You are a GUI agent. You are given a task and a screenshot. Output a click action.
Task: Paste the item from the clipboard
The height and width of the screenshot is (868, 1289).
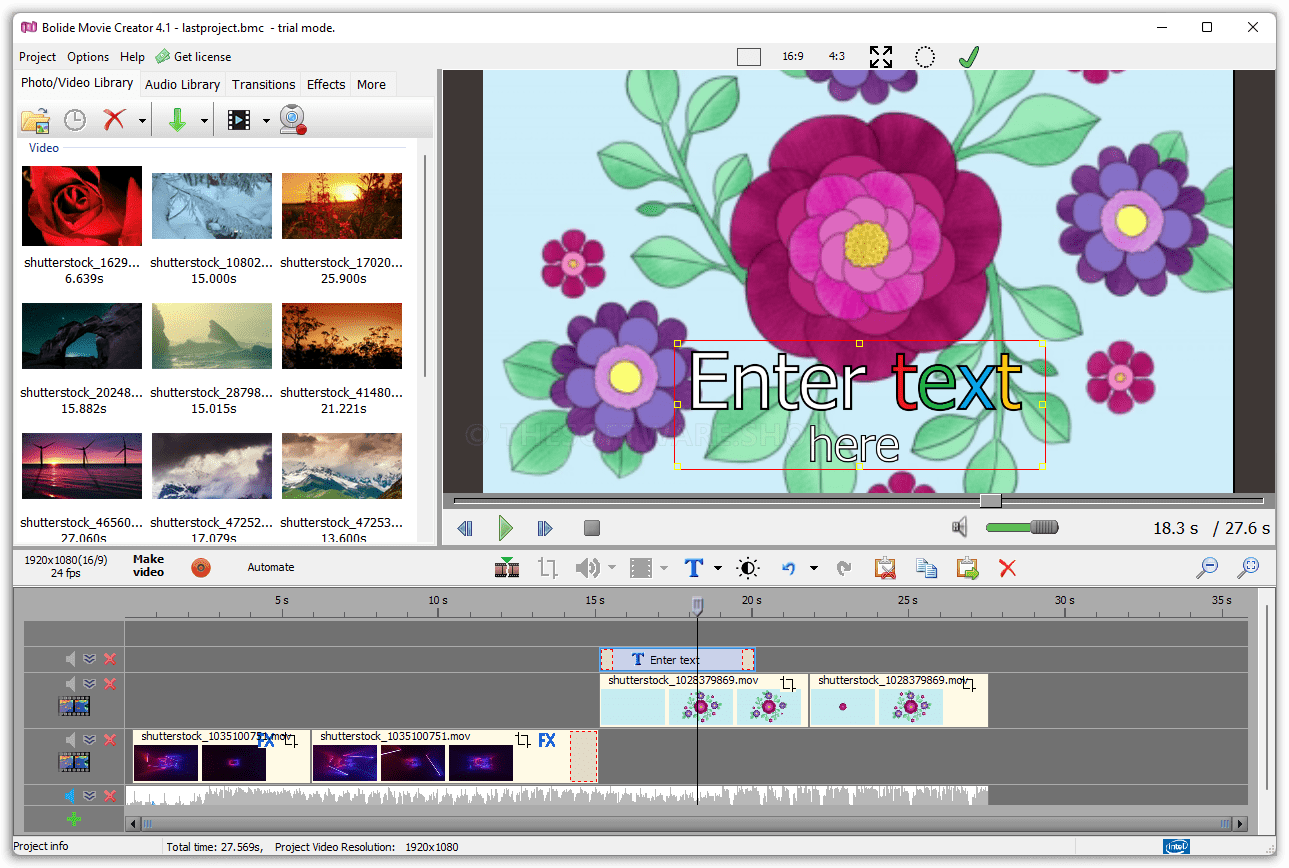point(967,568)
